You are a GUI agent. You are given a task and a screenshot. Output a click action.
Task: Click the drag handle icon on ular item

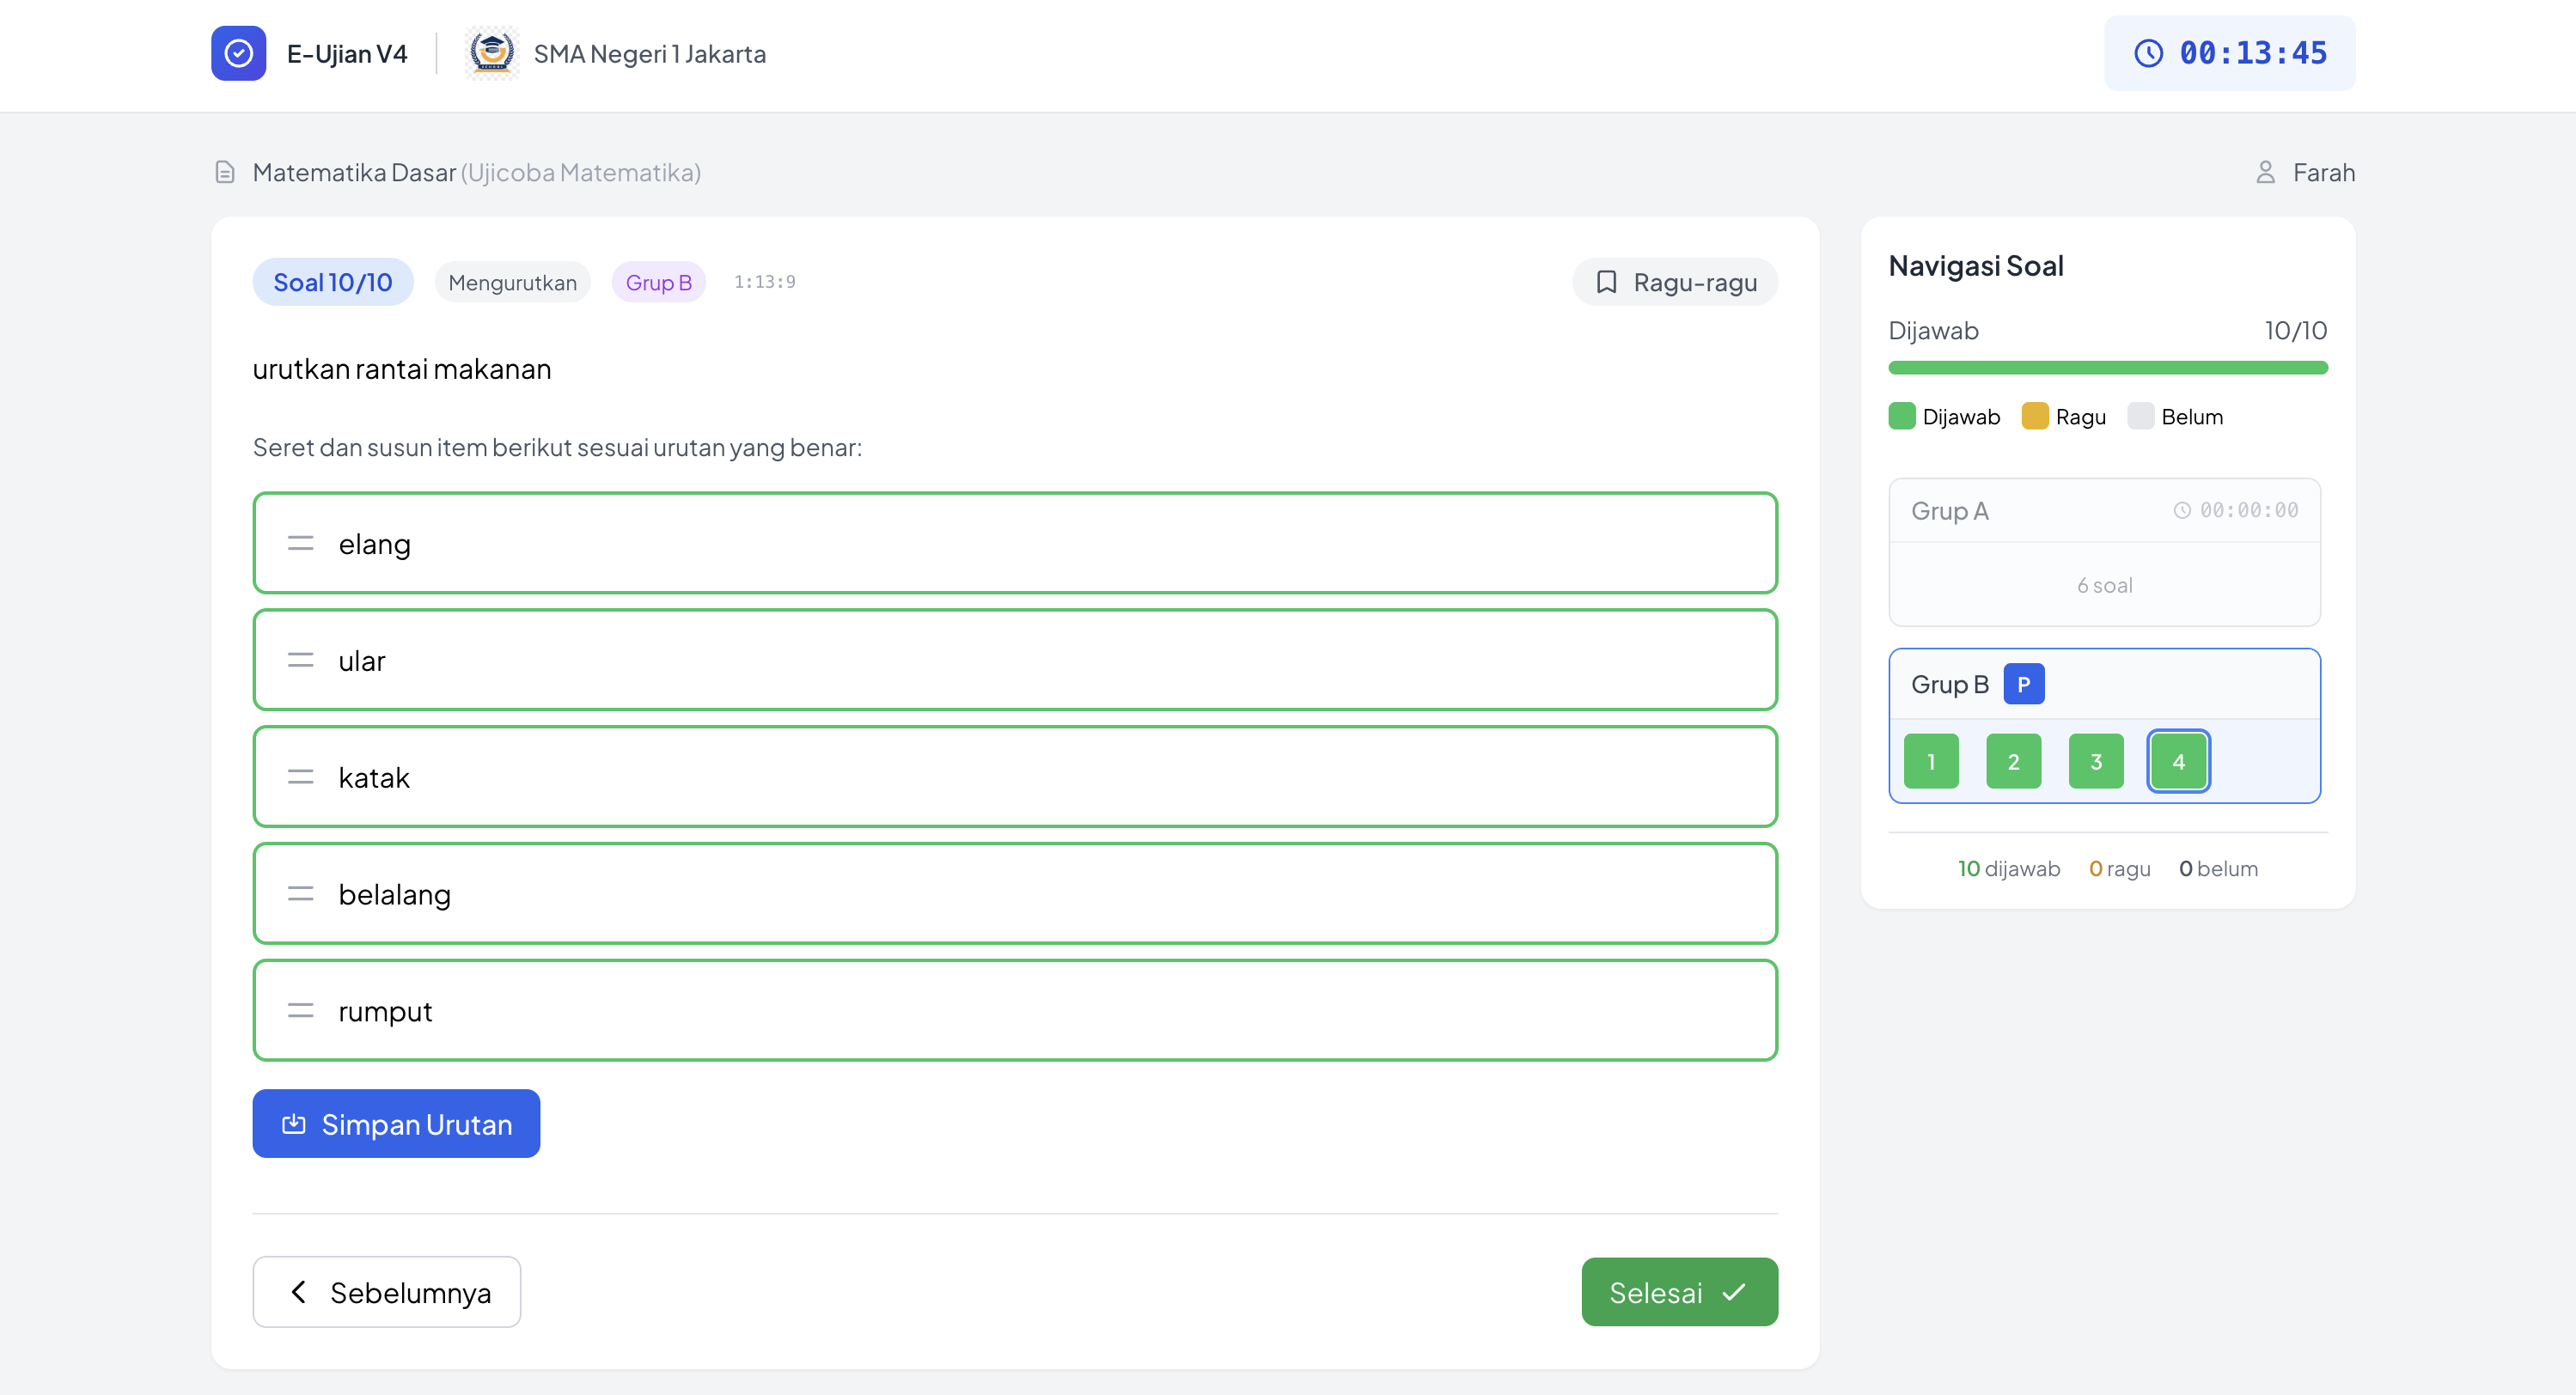click(300, 660)
